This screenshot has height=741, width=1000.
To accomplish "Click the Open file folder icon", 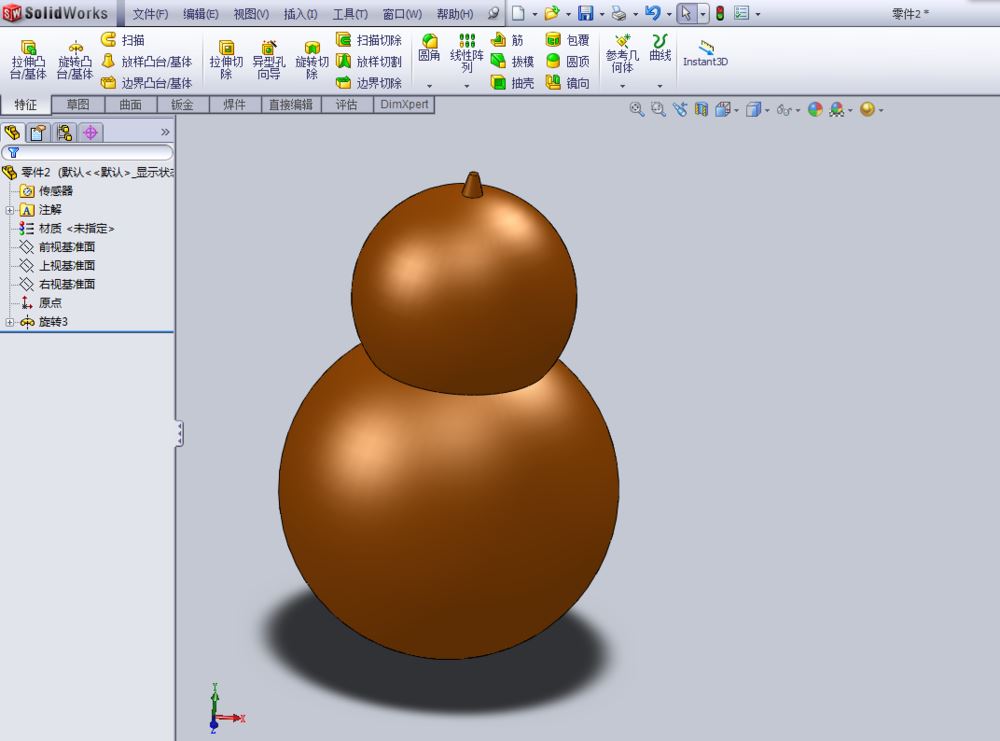I will tap(552, 13).
